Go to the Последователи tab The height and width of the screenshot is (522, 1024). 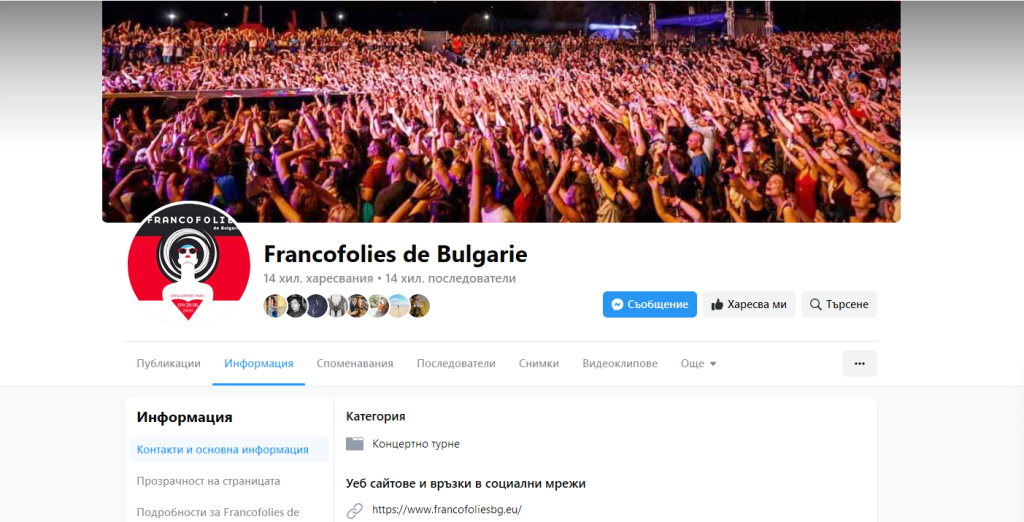pyautogui.click(x=456, y=363)
